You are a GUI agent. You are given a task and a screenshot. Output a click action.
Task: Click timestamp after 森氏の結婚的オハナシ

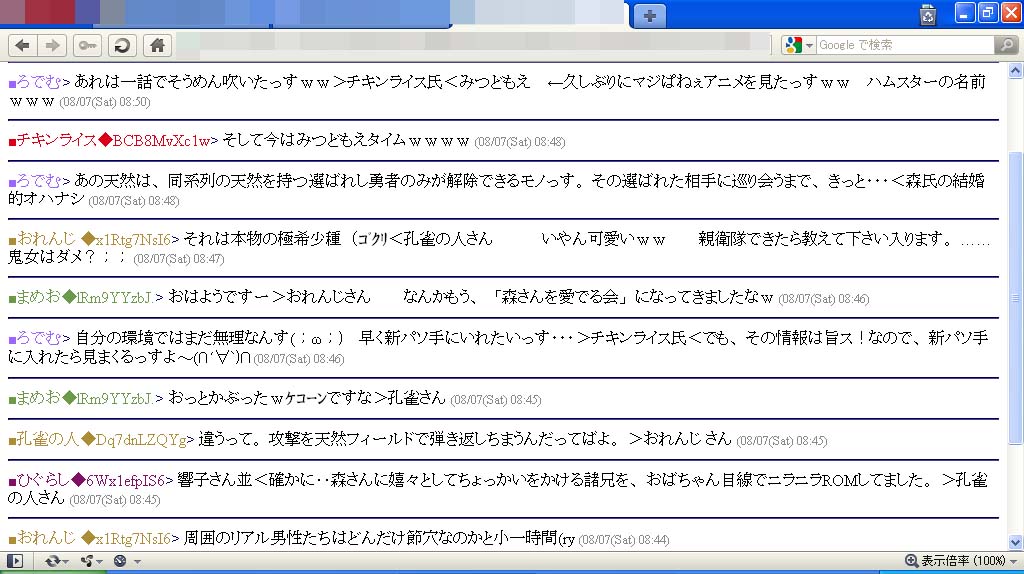(x=133, y=201)
